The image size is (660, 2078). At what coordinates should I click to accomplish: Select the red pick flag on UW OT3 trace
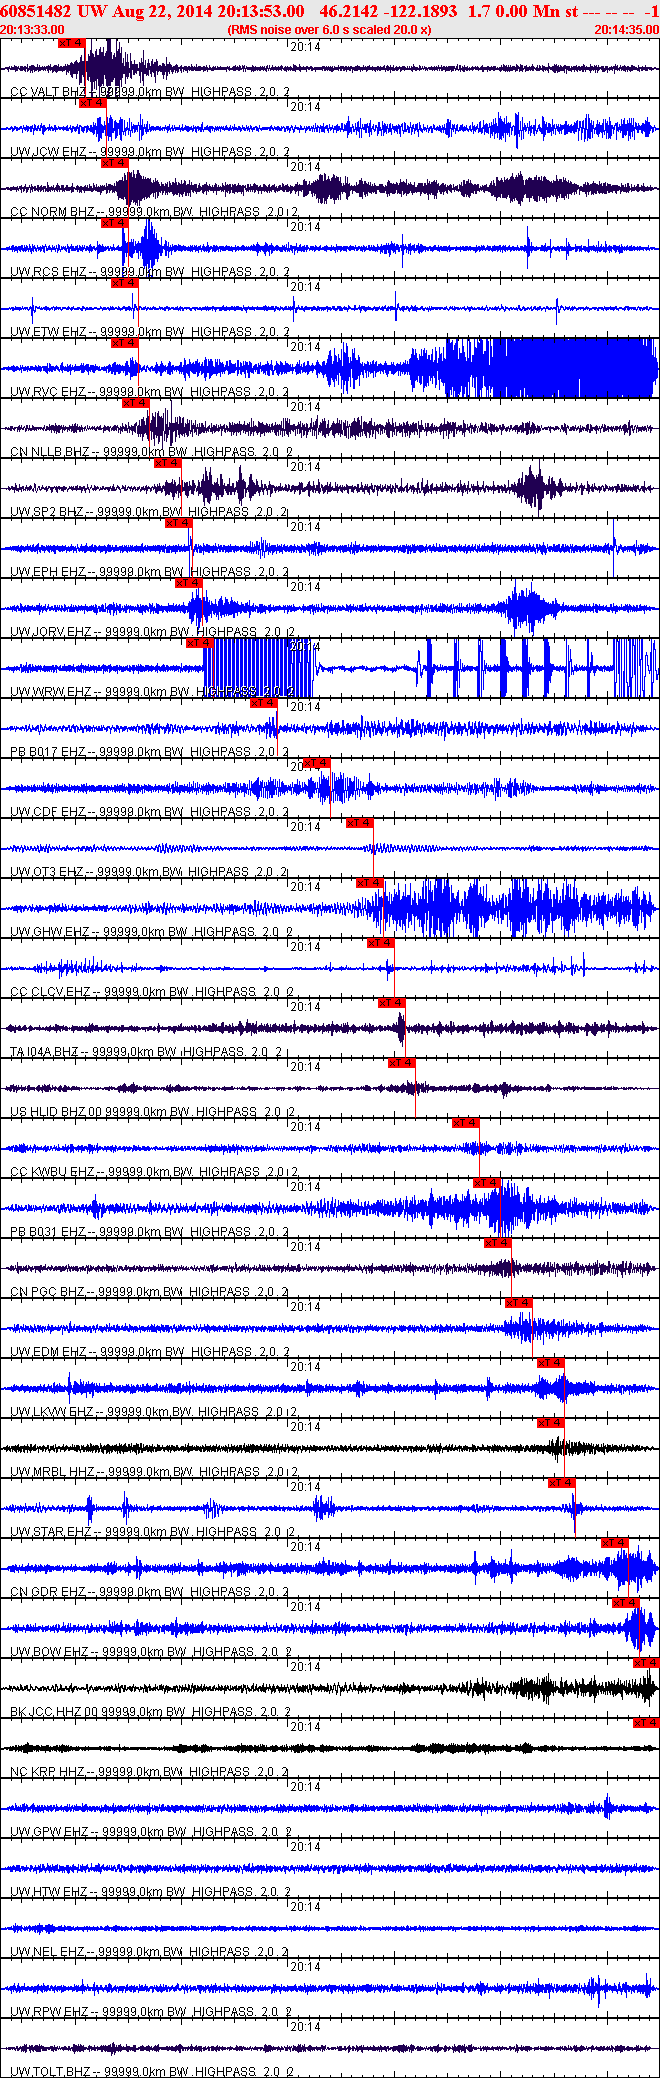tap(360, 823)
